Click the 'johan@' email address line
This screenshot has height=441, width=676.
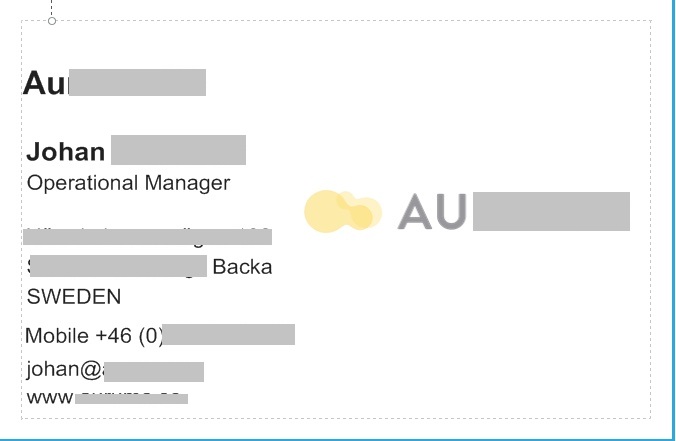click(65, 369)
